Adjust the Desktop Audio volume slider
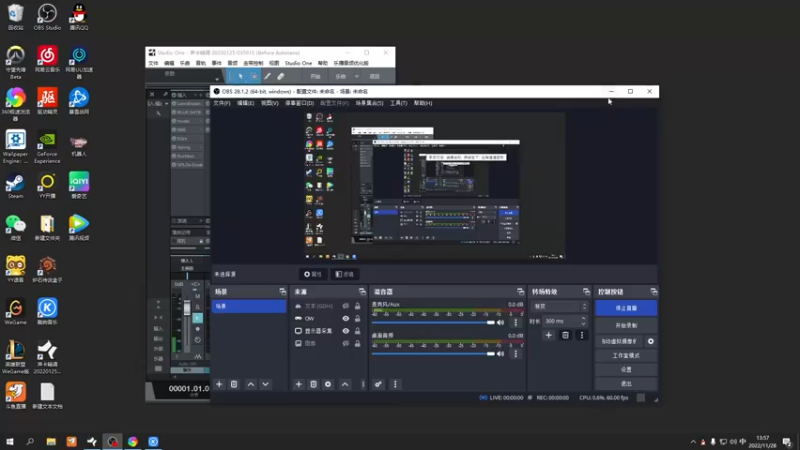The height and width of the screenshot is (450, 800). point(434,354)
